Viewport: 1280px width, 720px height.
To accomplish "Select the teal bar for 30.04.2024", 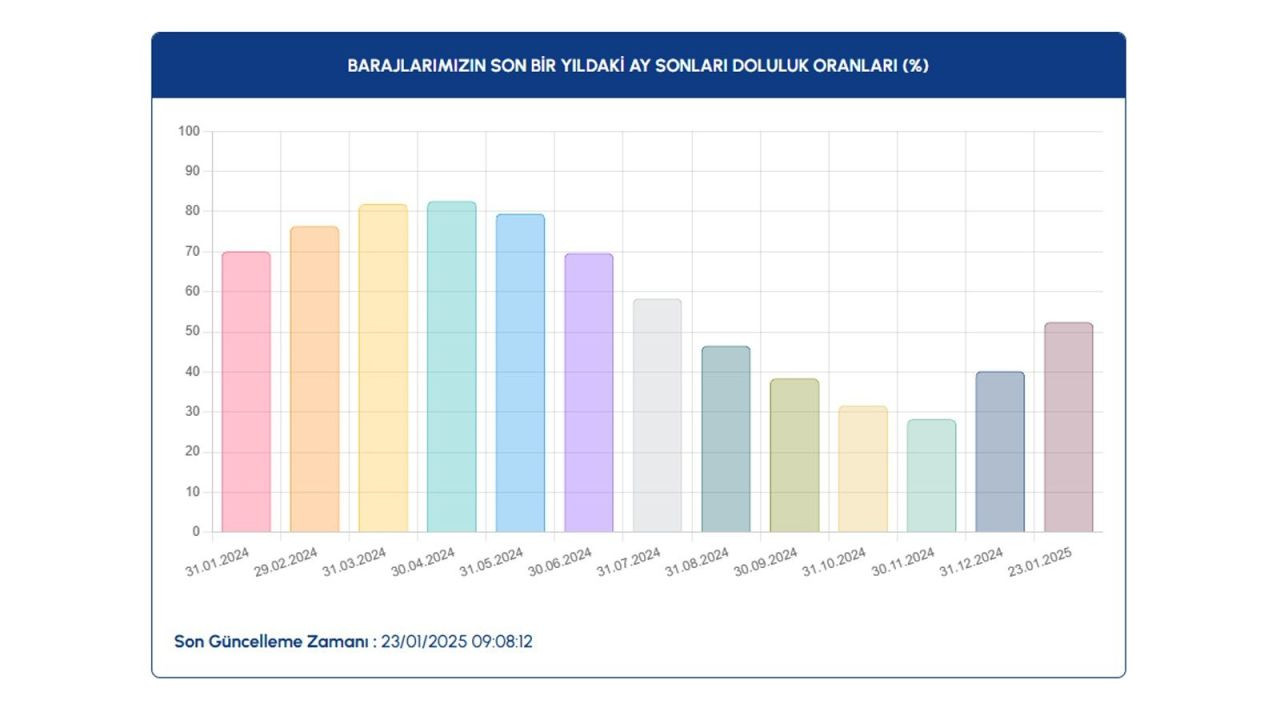I will click(452, 367).
